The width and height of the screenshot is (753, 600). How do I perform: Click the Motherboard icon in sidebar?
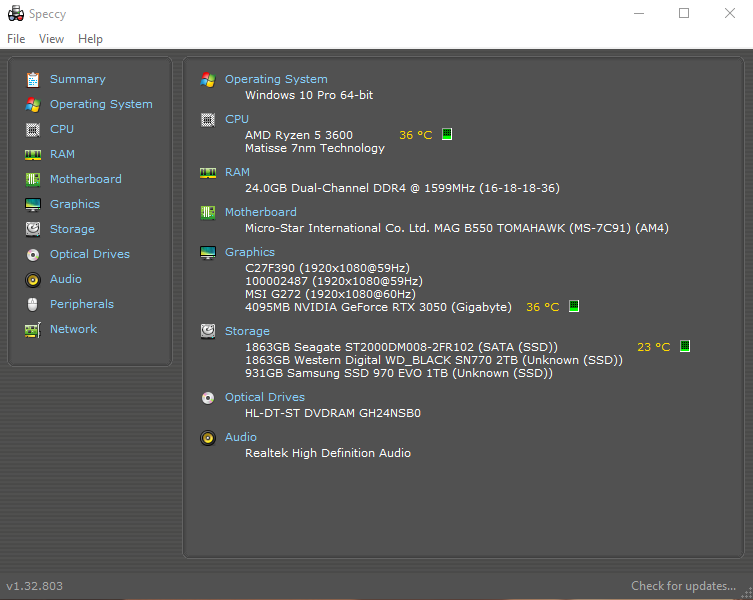tap(33, 179)
